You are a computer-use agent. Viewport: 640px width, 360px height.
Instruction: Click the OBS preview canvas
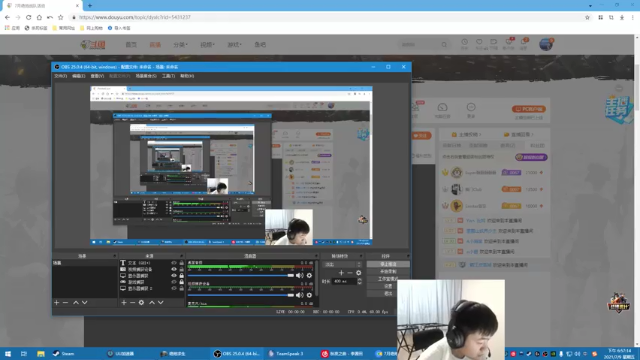click(x=231, y=166)
